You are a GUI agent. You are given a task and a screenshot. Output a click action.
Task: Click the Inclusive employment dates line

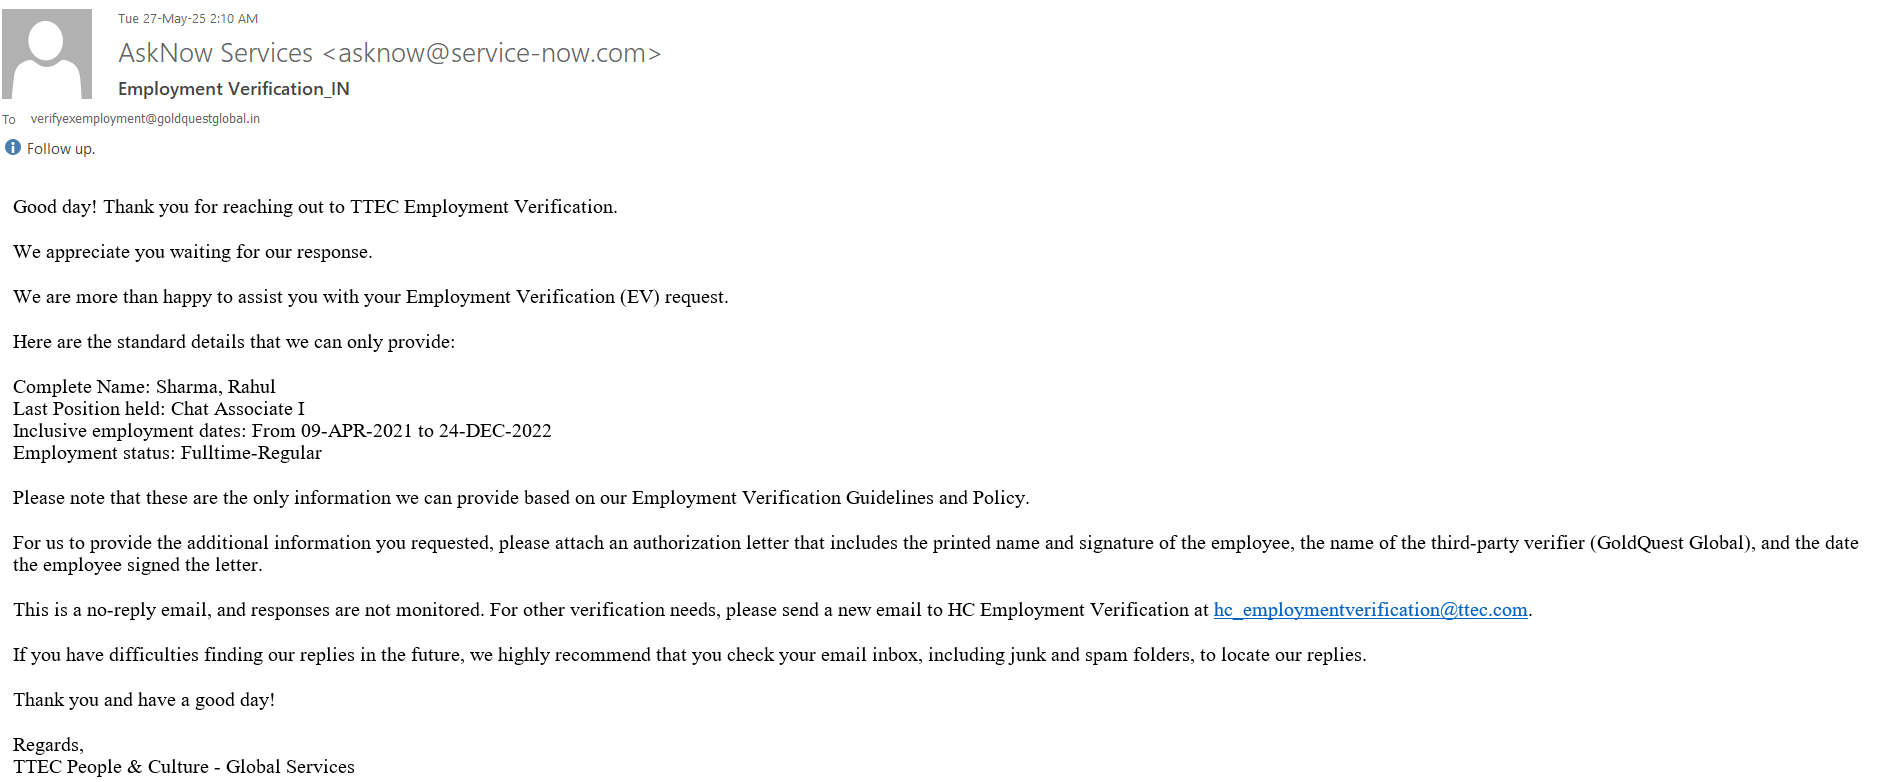pos(282,431)
